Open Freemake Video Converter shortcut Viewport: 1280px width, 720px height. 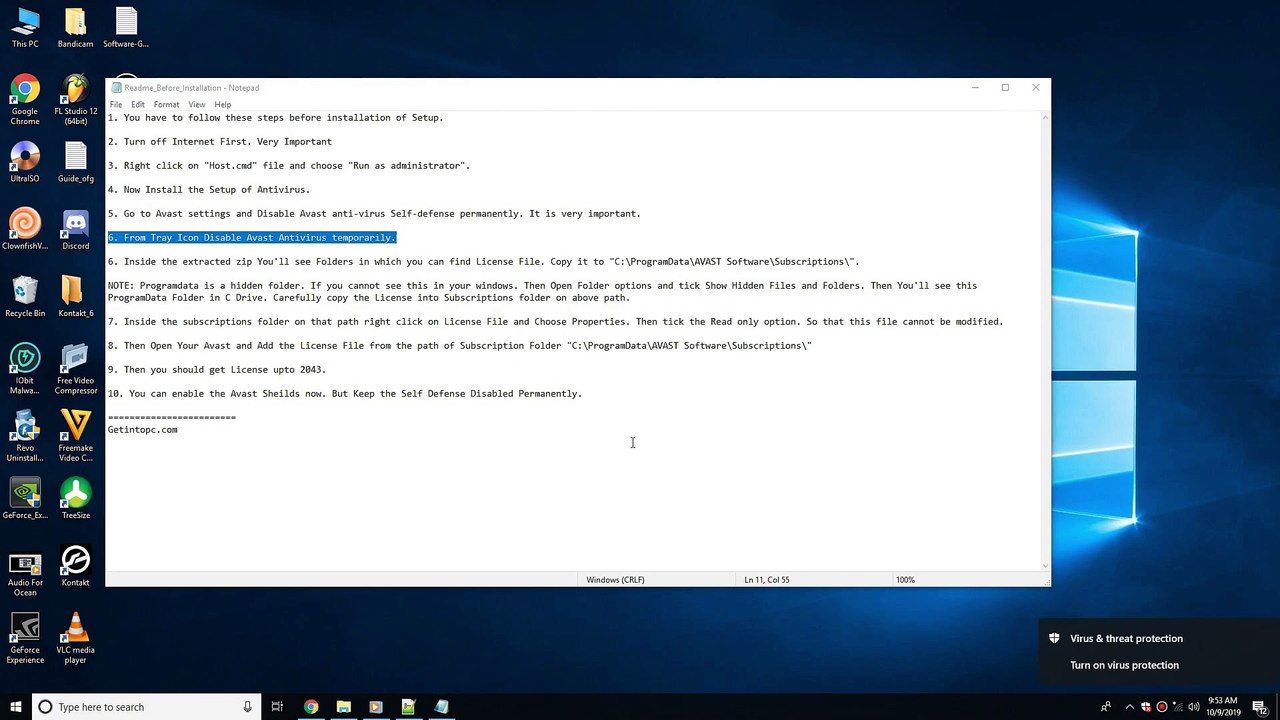(75, 436)
